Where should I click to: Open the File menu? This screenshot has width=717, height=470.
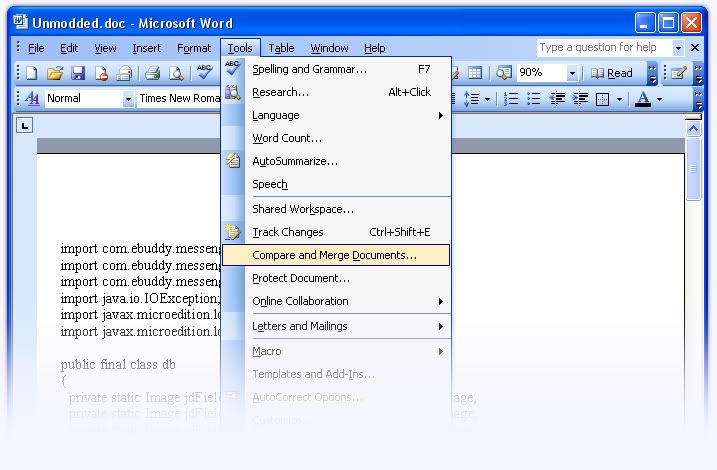[36, 48]
